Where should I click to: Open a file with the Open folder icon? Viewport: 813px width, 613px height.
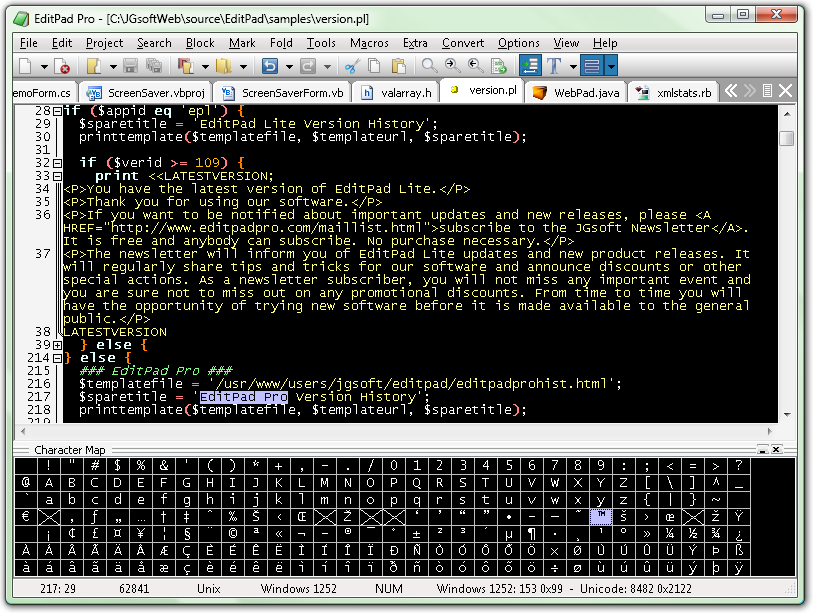(94, 66)
